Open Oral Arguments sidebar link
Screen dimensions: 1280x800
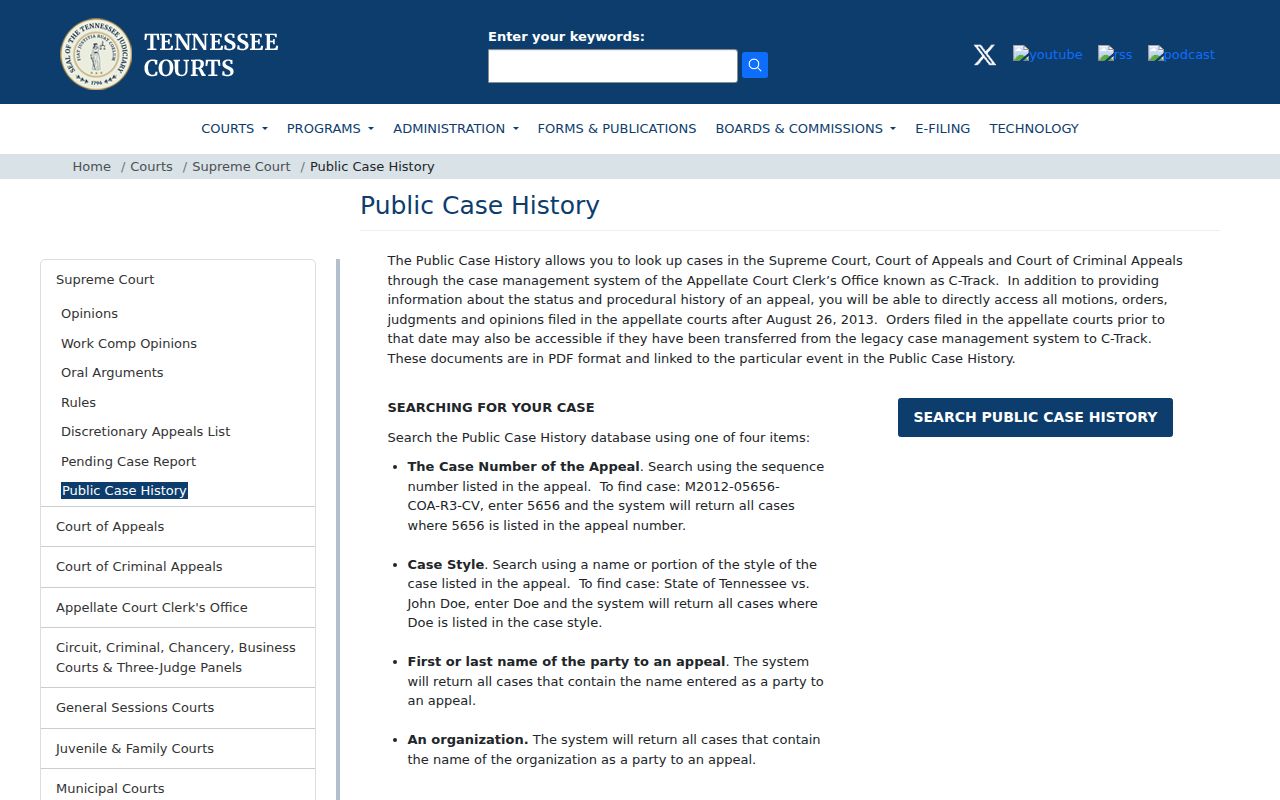click(112, 373)
